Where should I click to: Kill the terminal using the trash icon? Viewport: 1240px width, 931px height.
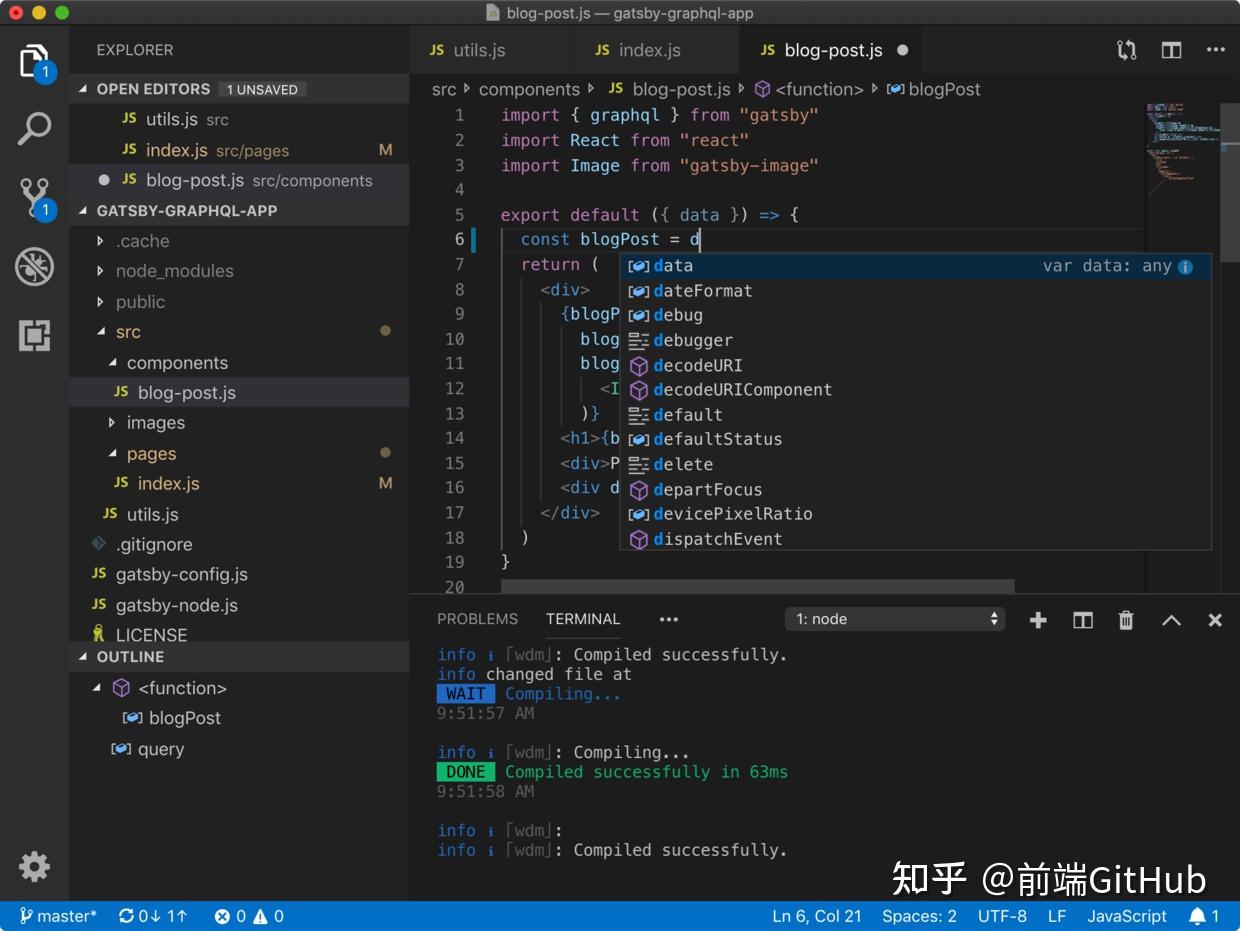point(1126,620)
